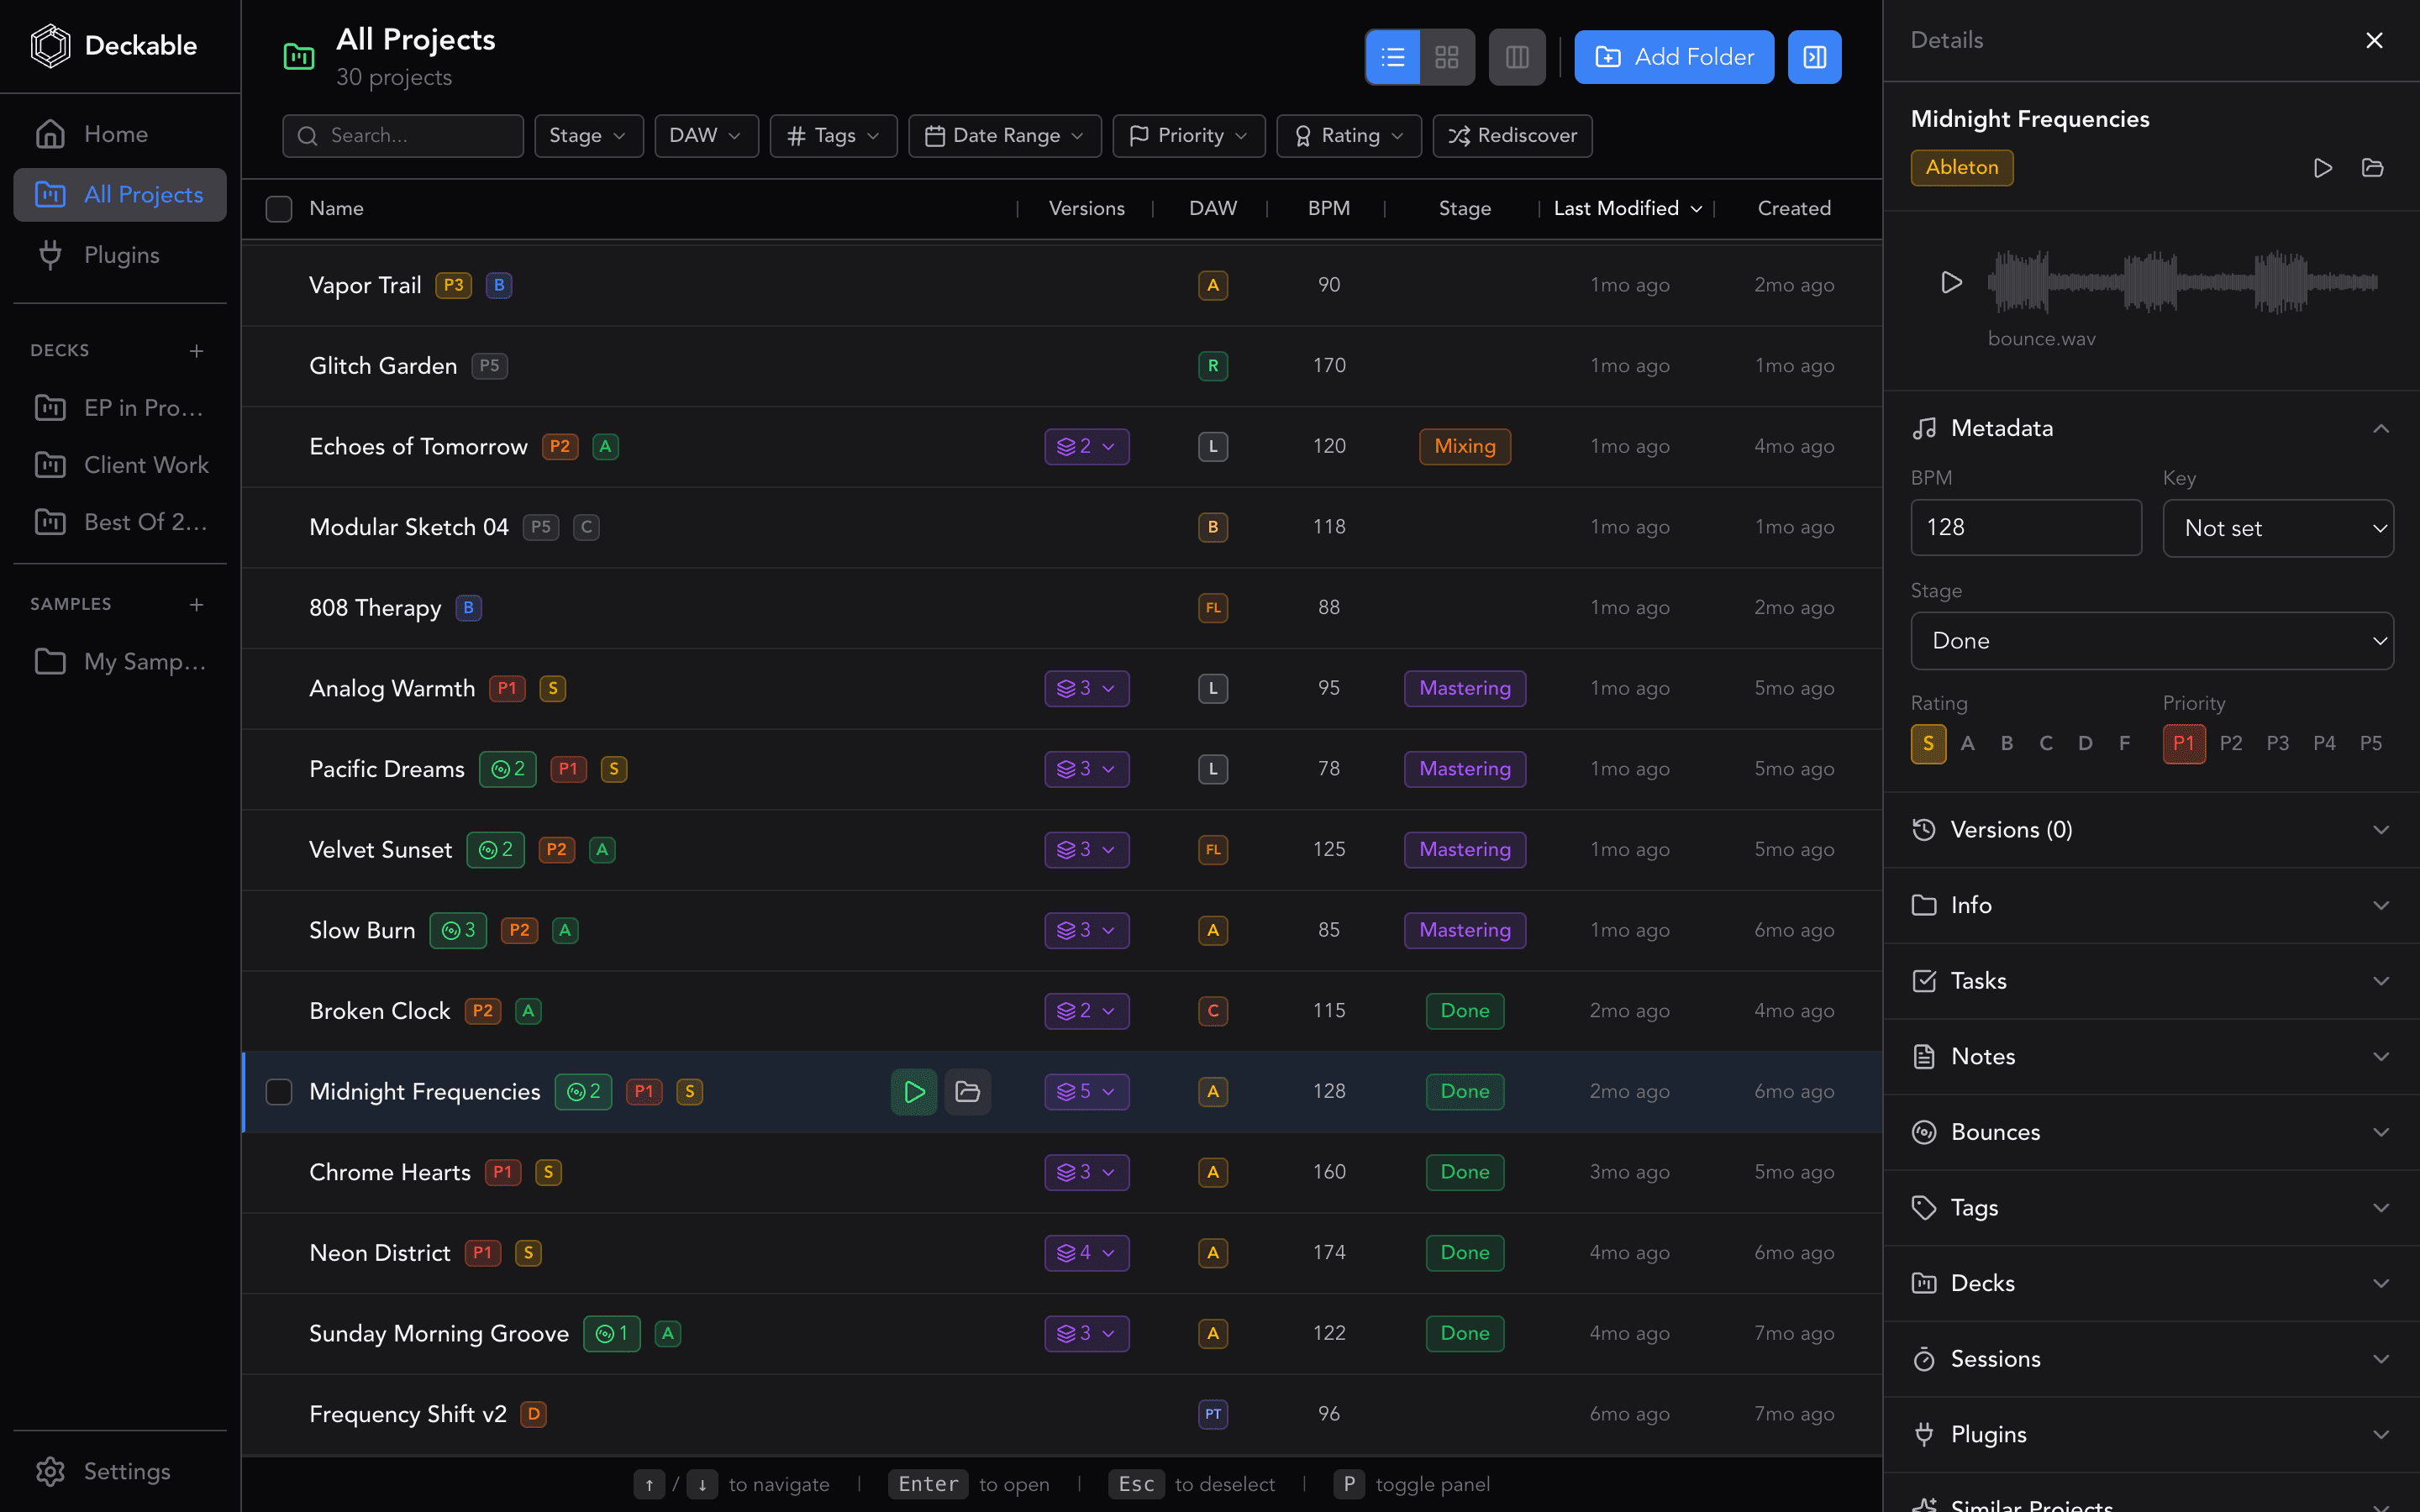Click the bounce.wav waveform
The height and width of the screenshot is (1512, 2420).
point(2182,282)
